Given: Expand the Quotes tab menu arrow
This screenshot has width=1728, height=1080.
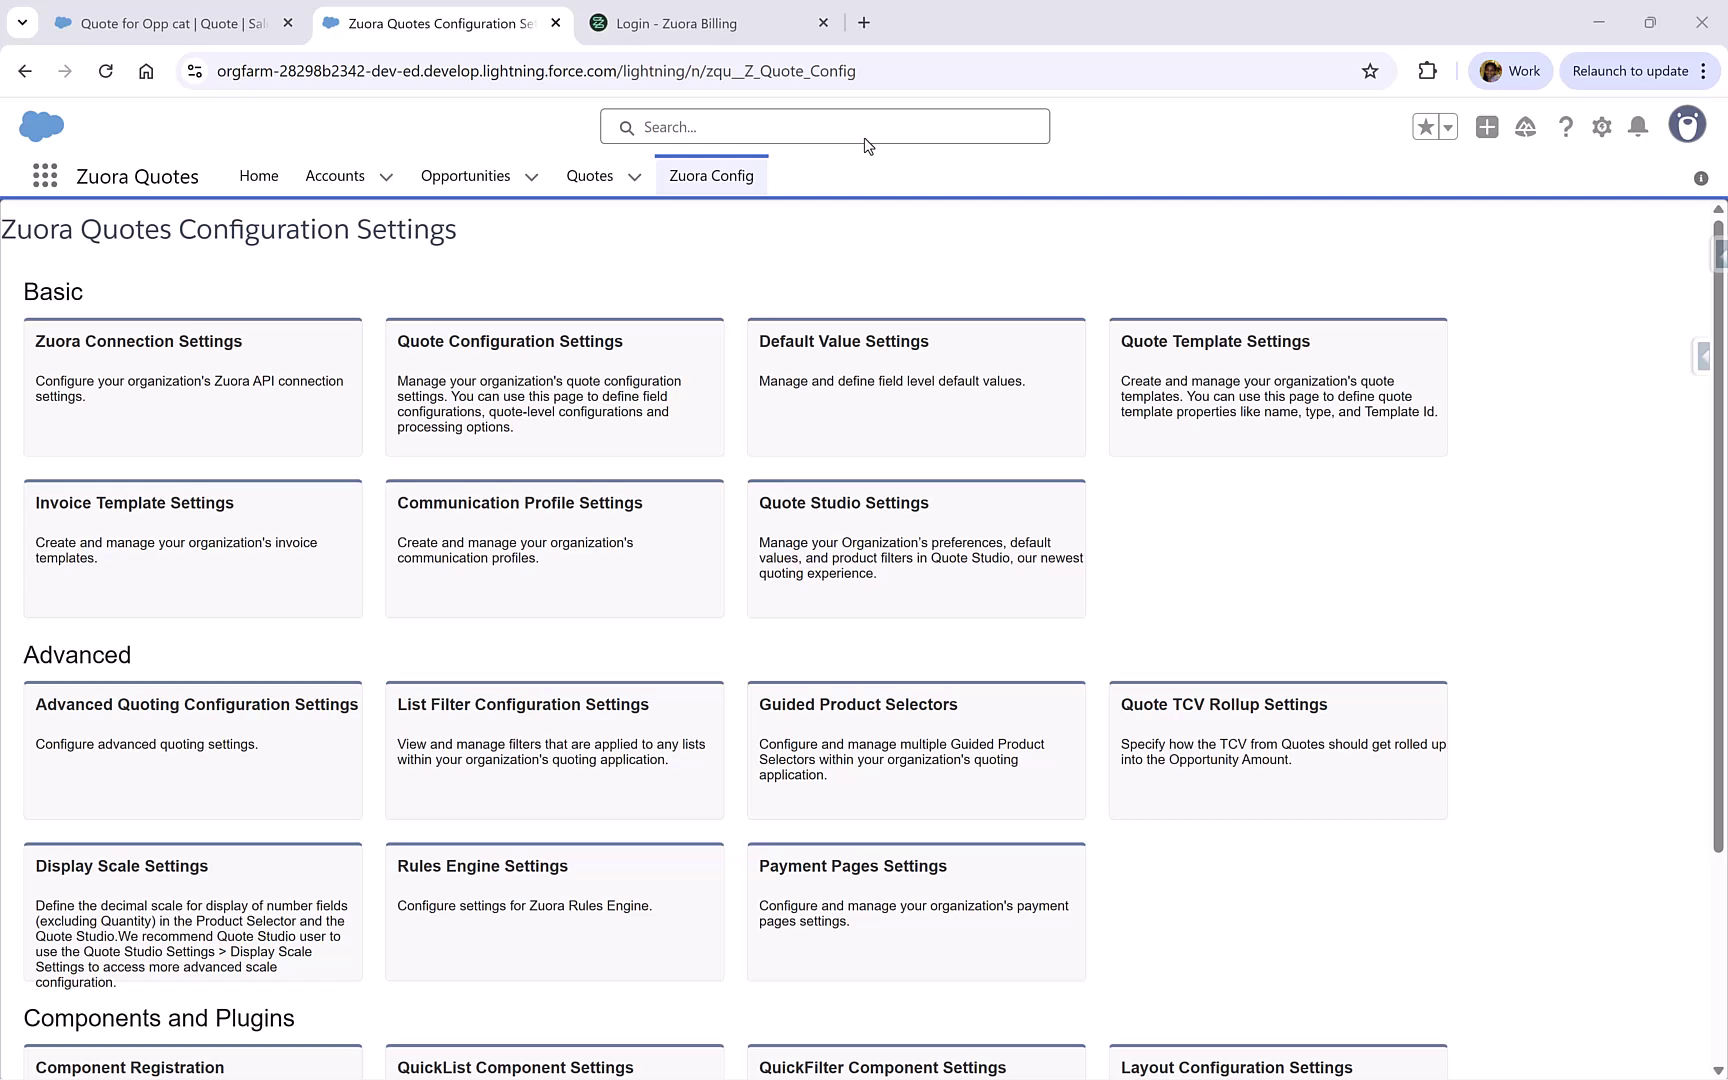Looking at the screenshot, I should [634, 177].
